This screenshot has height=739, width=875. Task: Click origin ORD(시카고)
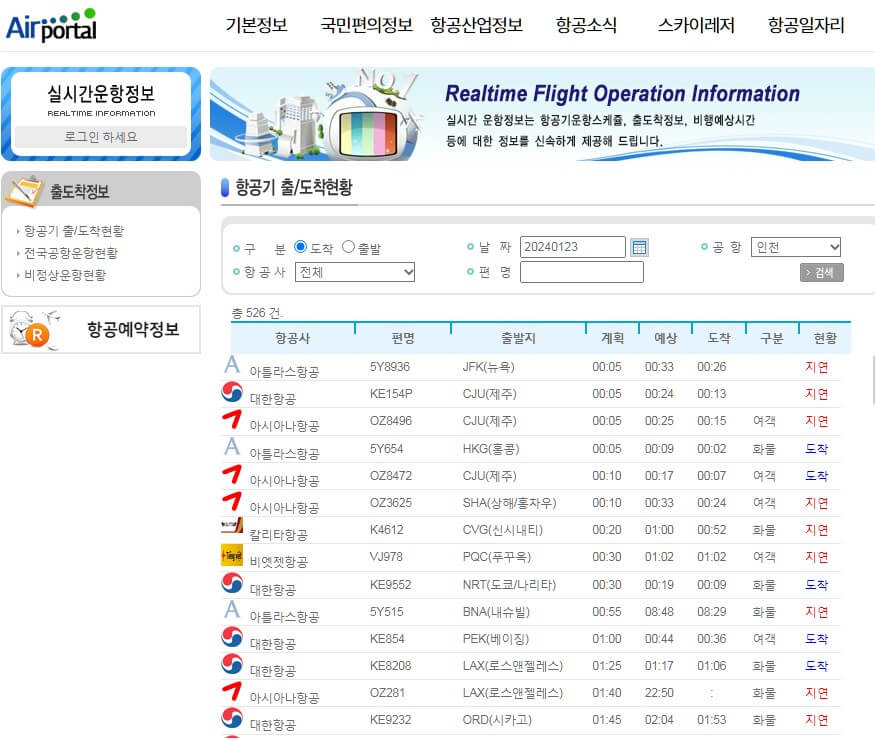coord(497,720)
